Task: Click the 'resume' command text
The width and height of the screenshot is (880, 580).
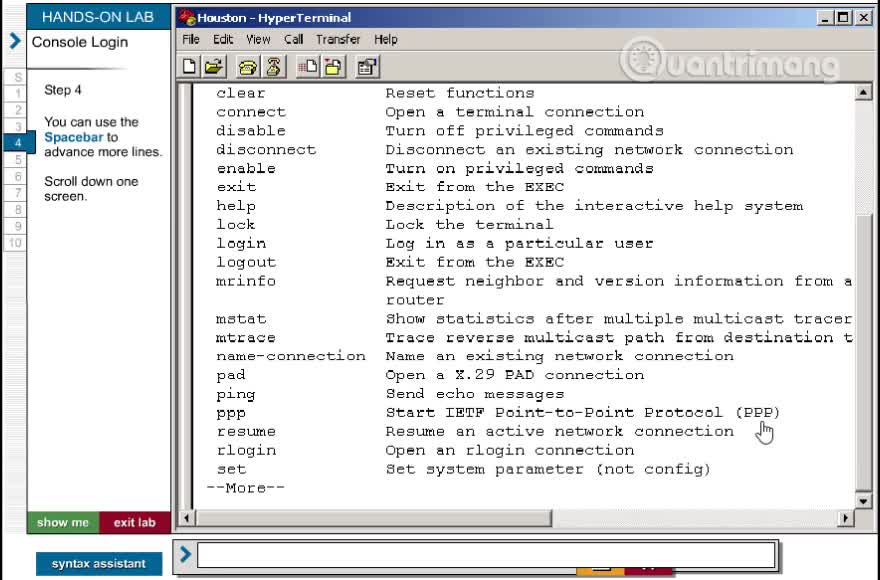Action: tap(246, 431)
